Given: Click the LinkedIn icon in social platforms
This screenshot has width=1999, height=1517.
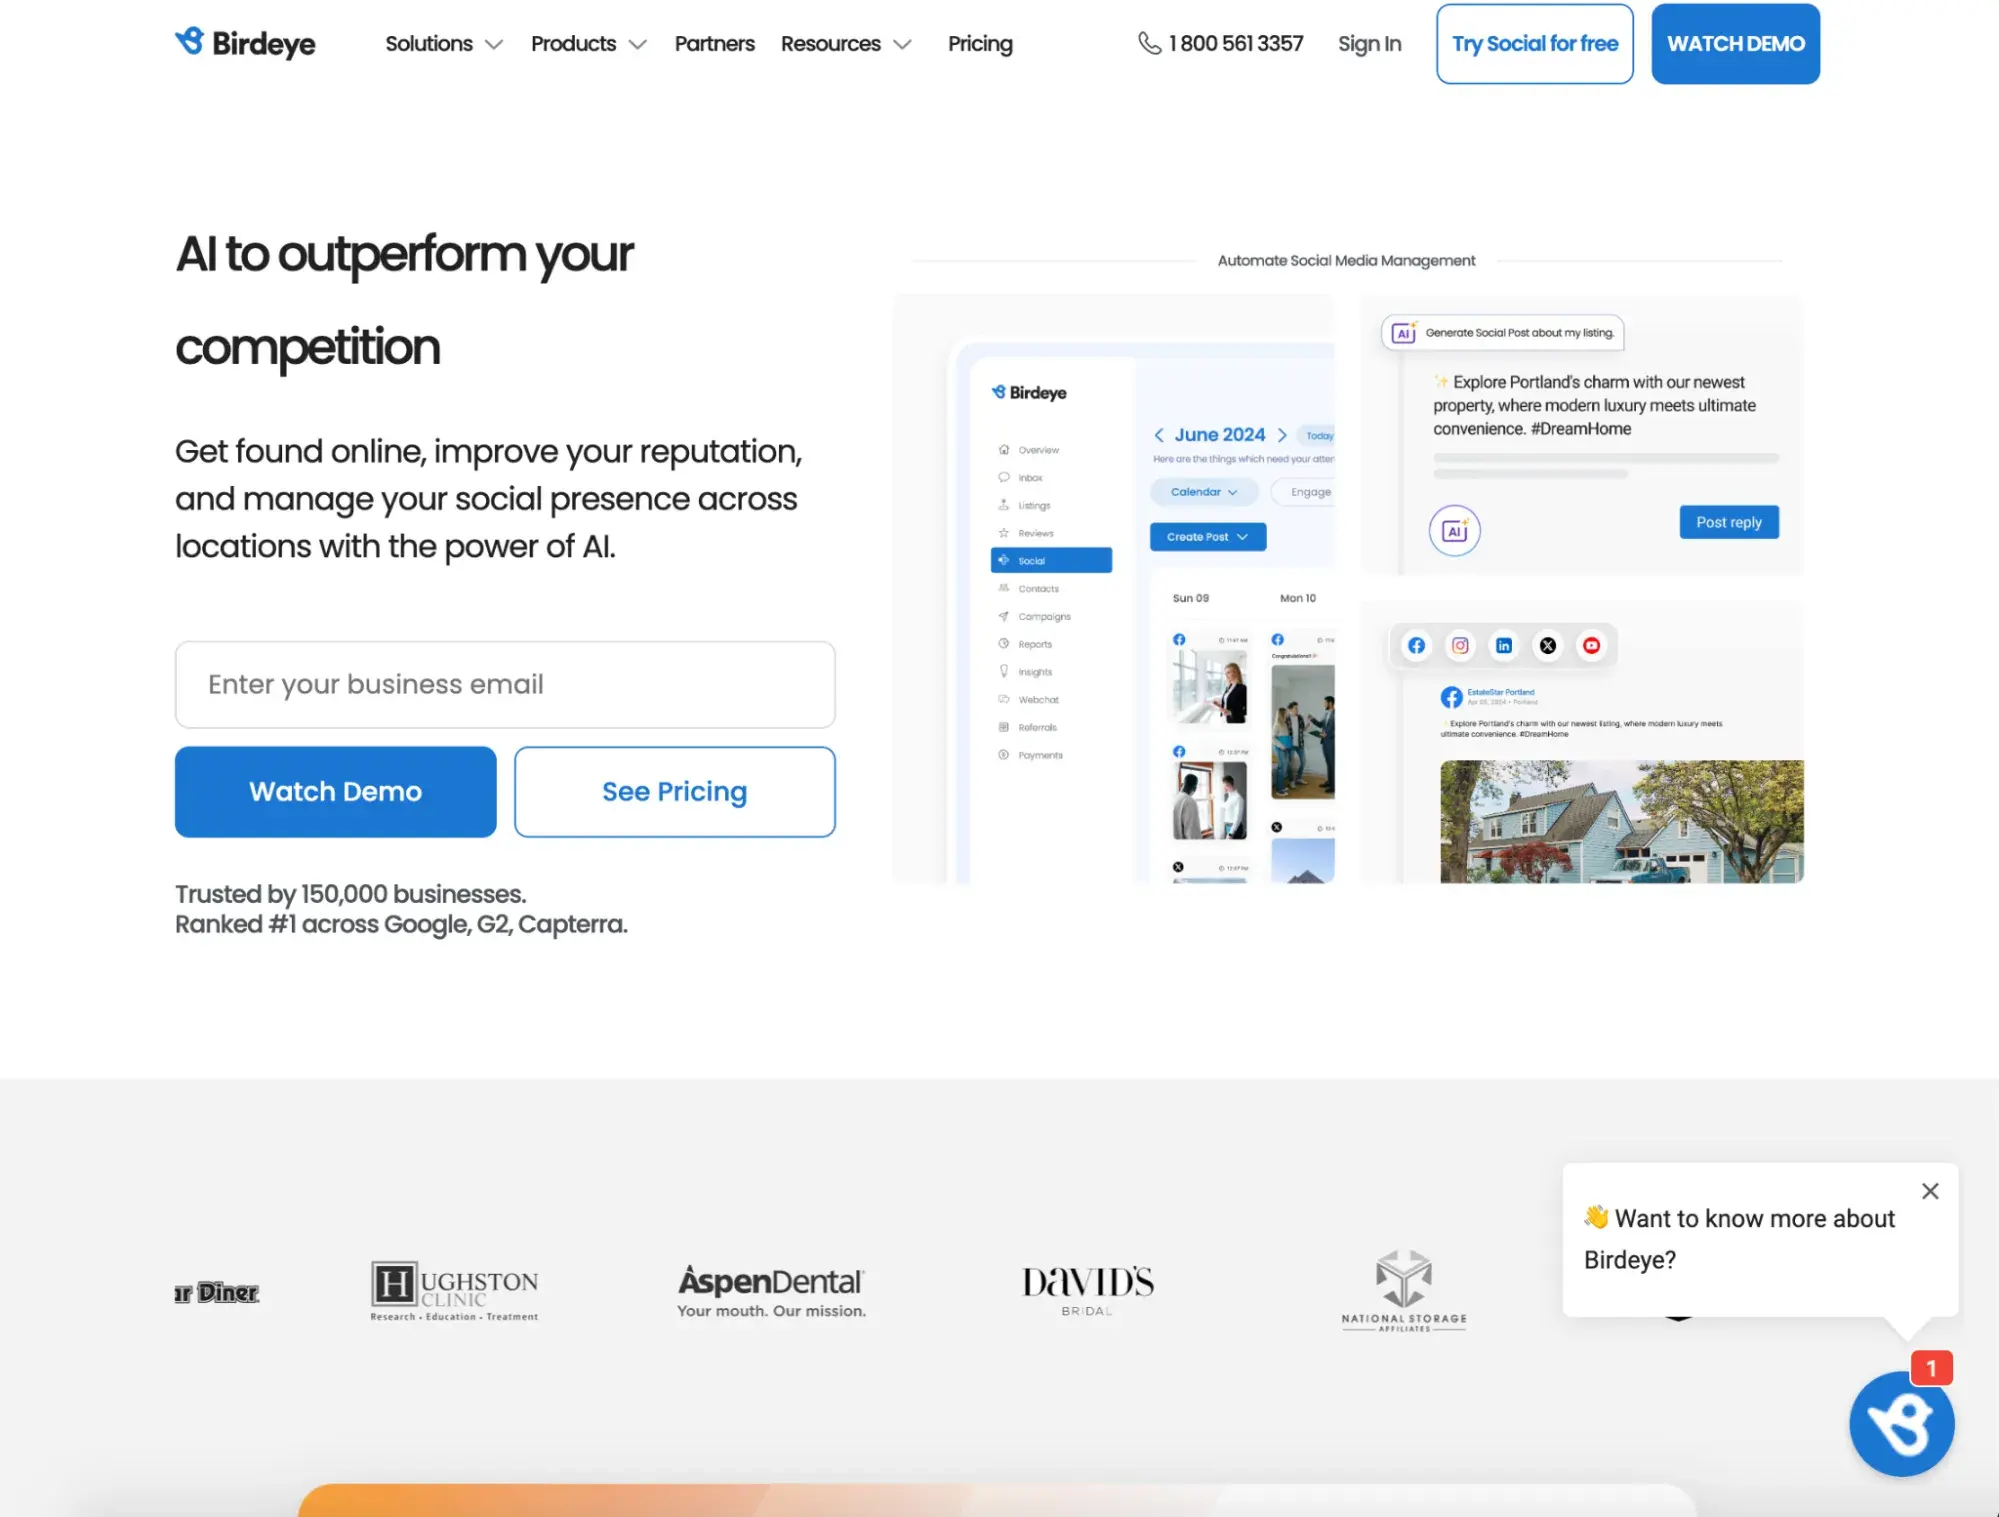Looking at the screenshot, I should (1502, 645).
